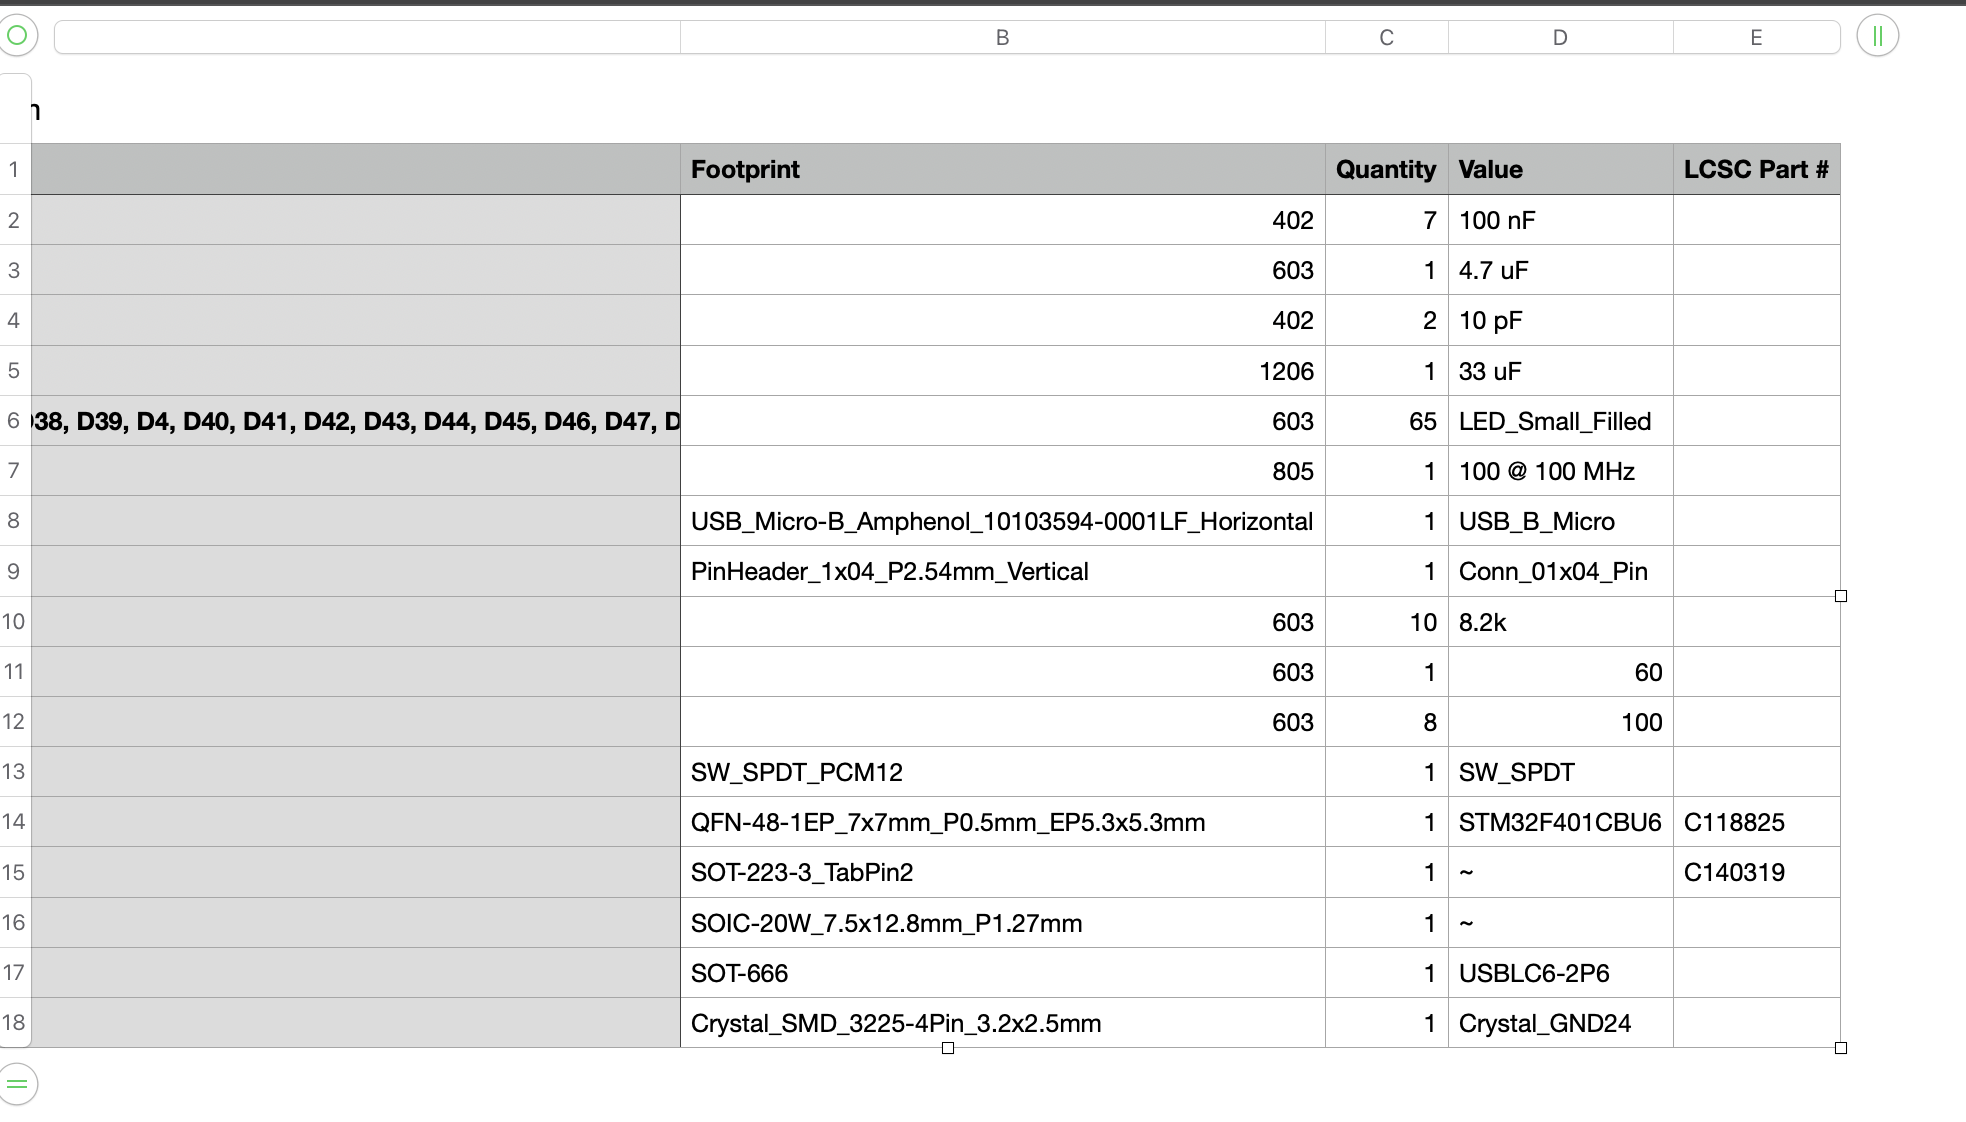Image resolution: width=1966 pixels, height=1122 pixels.
Task: Select column B header
Action: [1002, 37]
